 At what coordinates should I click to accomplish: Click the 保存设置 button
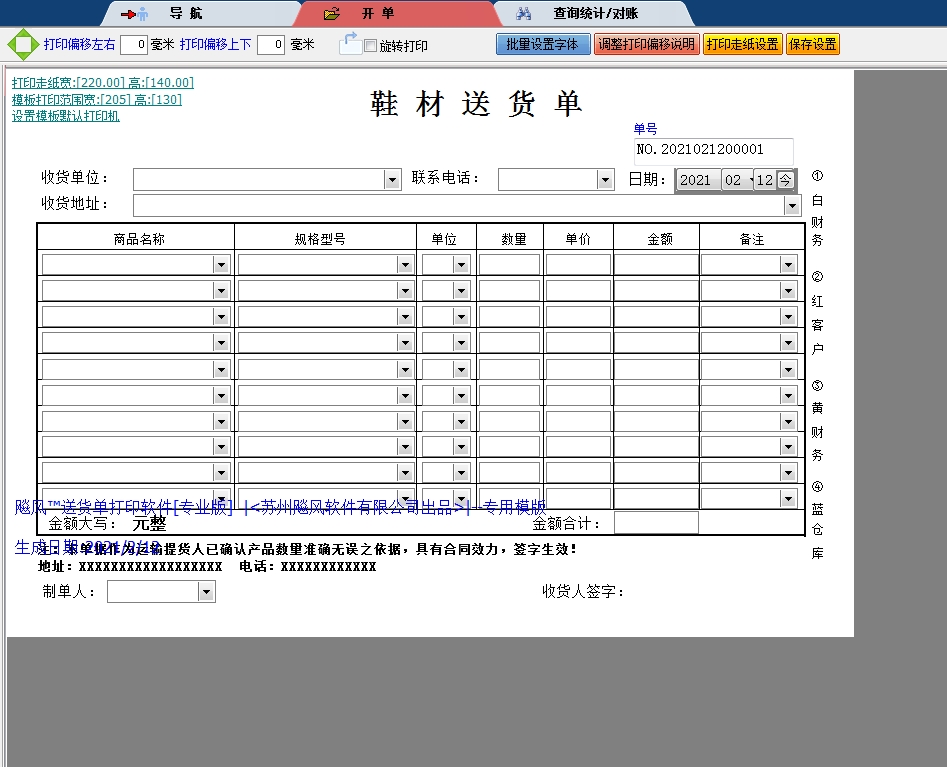point(812,45)
